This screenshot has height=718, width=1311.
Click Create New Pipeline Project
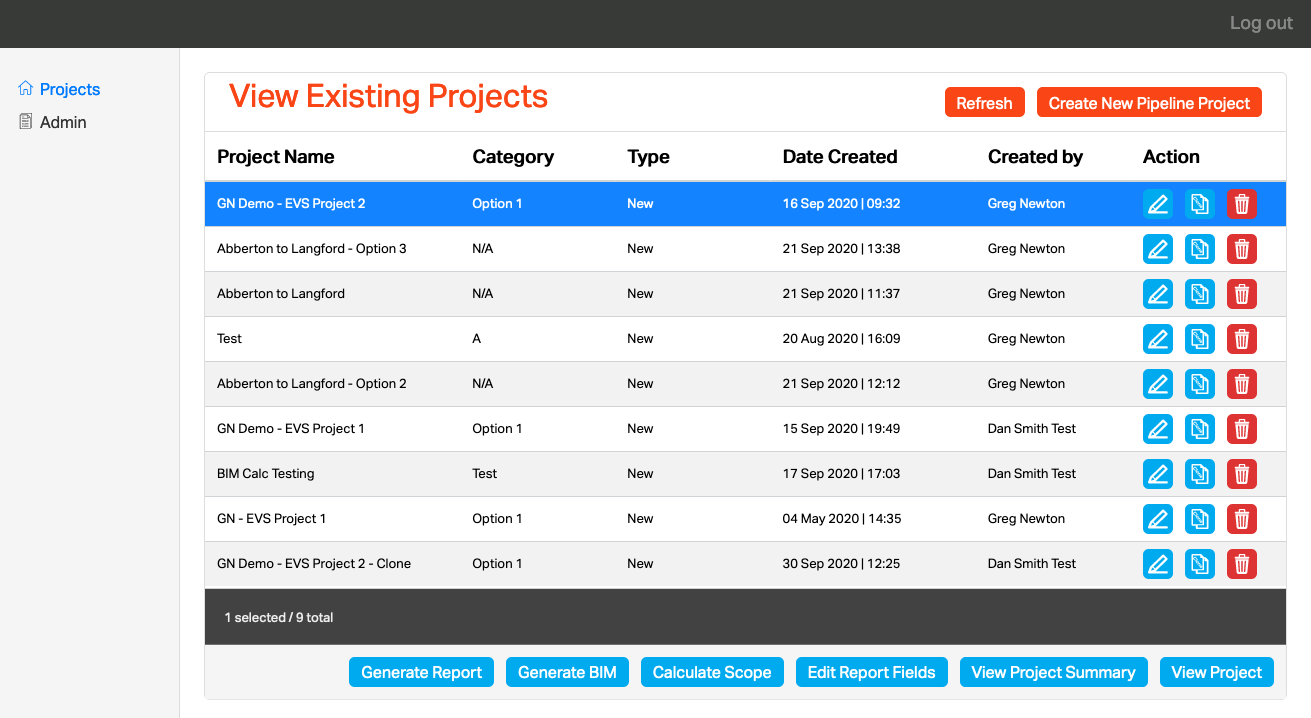coord(1149,103)
